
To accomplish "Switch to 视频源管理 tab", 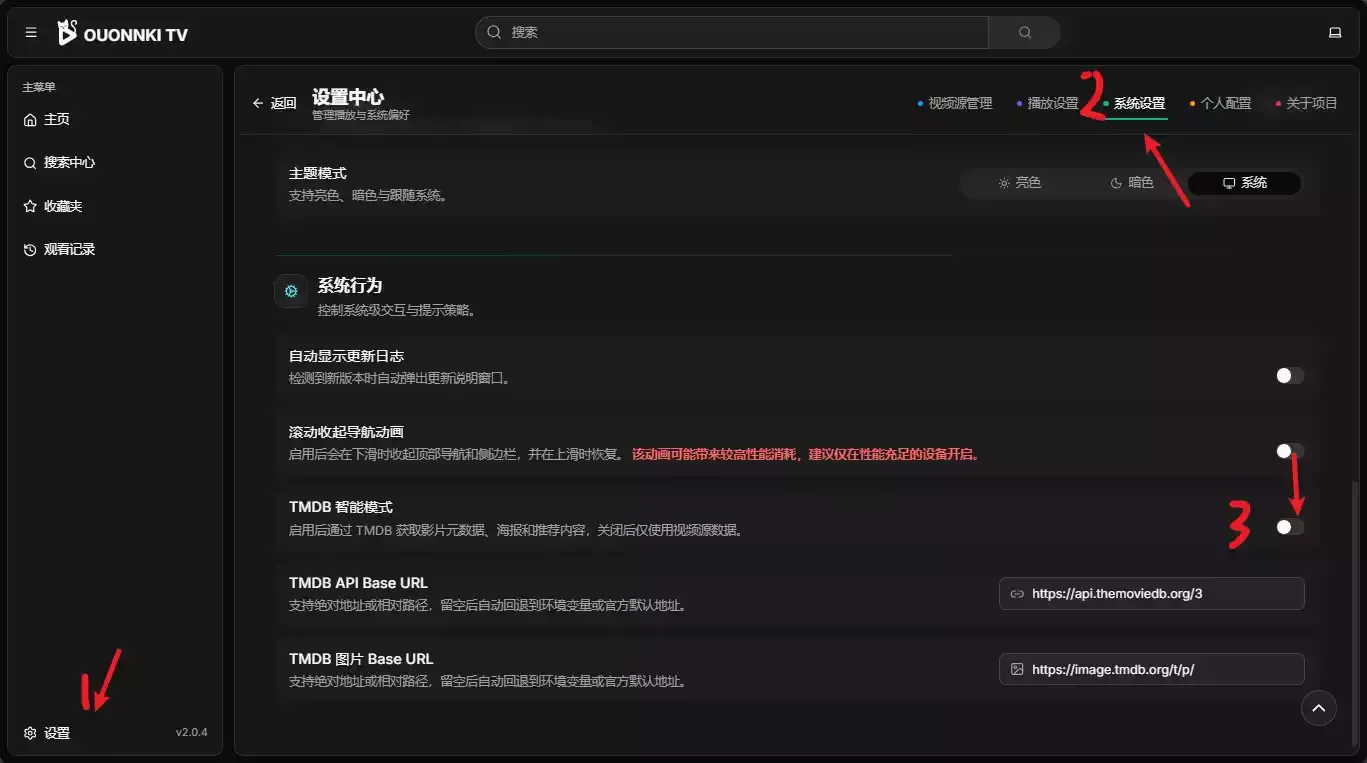I will [955, 103].
